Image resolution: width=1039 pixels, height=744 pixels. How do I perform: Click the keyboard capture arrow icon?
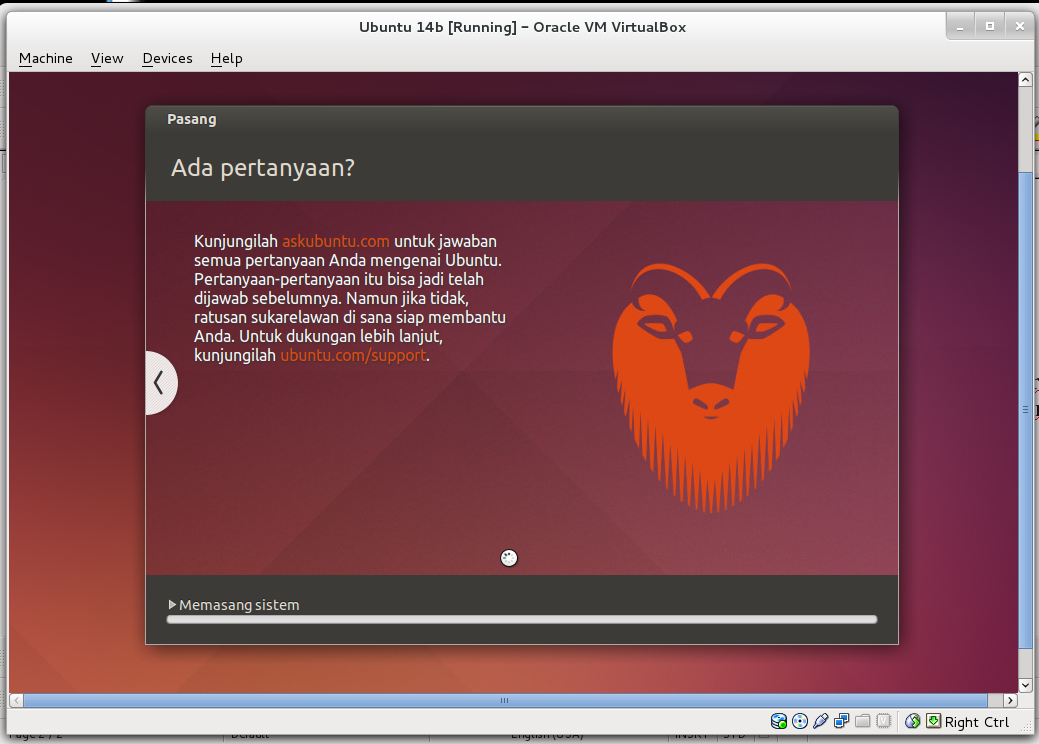click(935, 721)
